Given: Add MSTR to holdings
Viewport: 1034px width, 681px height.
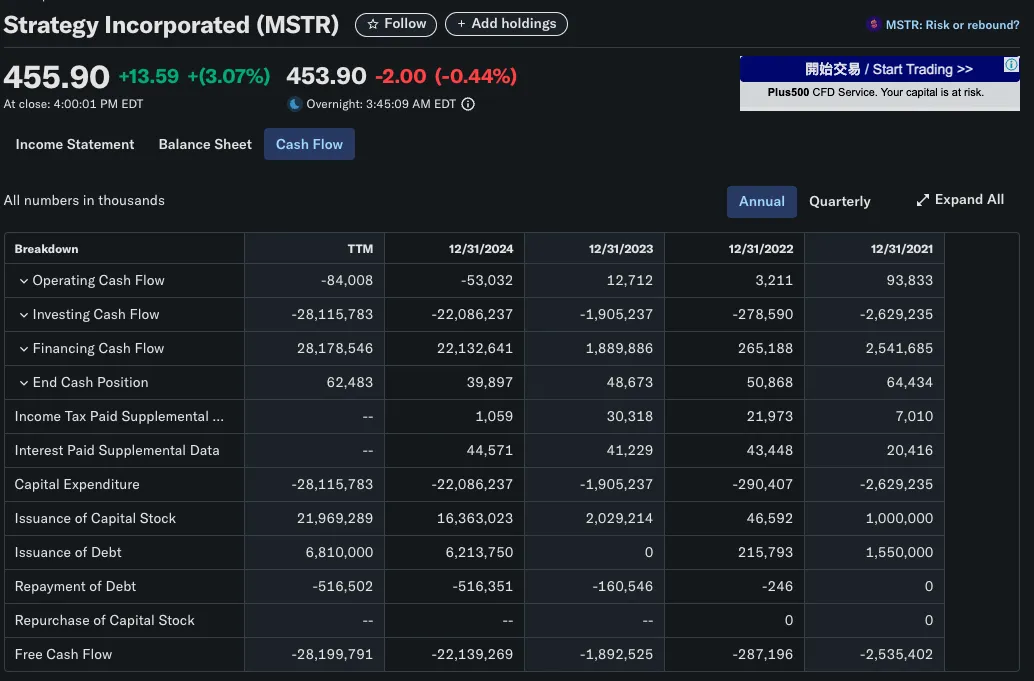Looking at the screenshot, I should [x=506, y=24].
